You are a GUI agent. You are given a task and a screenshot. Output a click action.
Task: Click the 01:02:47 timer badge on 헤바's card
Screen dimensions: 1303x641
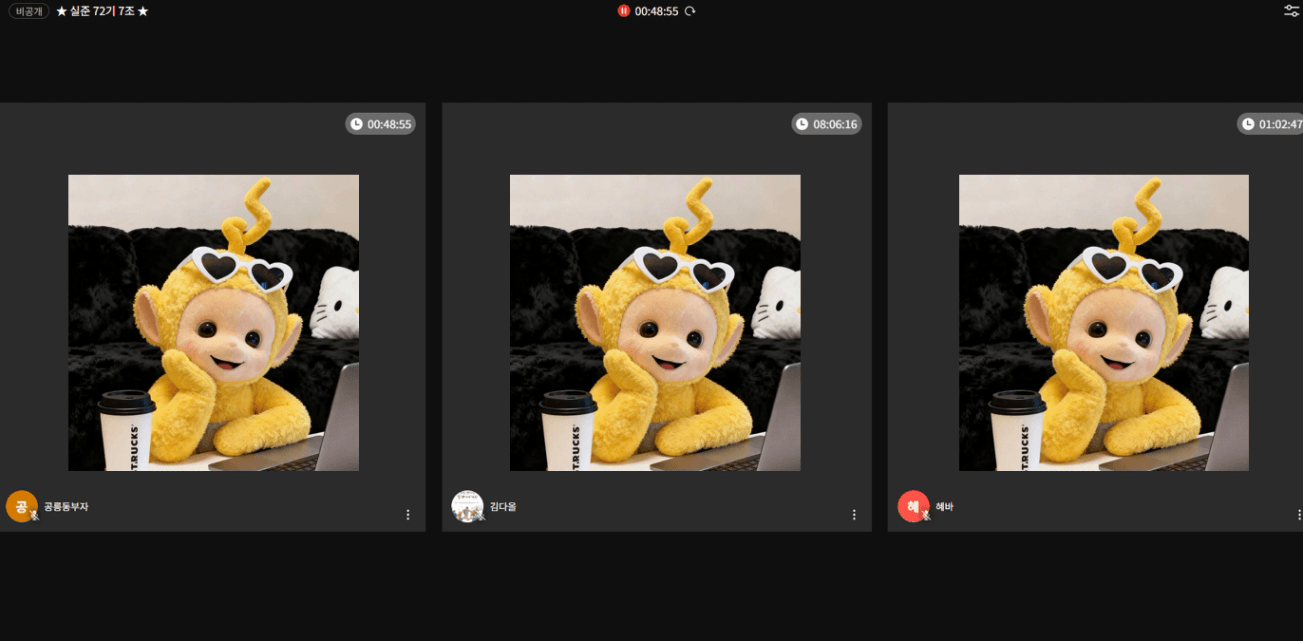pyautogui.click(x=1270, y=124)
